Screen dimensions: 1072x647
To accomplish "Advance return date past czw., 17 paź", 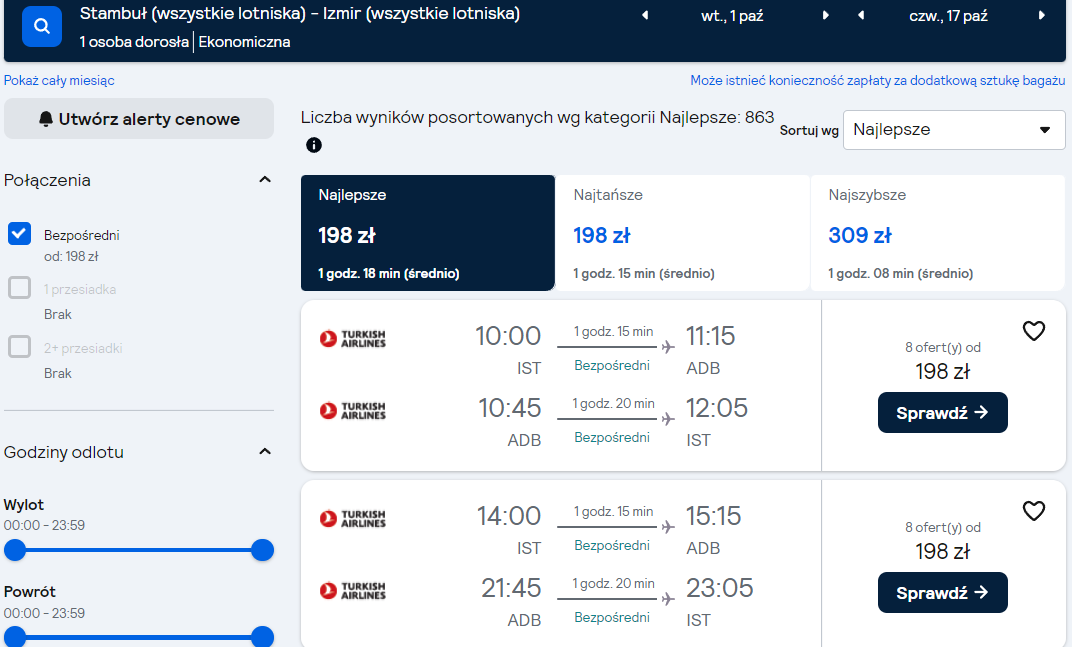I will pyautogui.click(x=1041, y=16).
